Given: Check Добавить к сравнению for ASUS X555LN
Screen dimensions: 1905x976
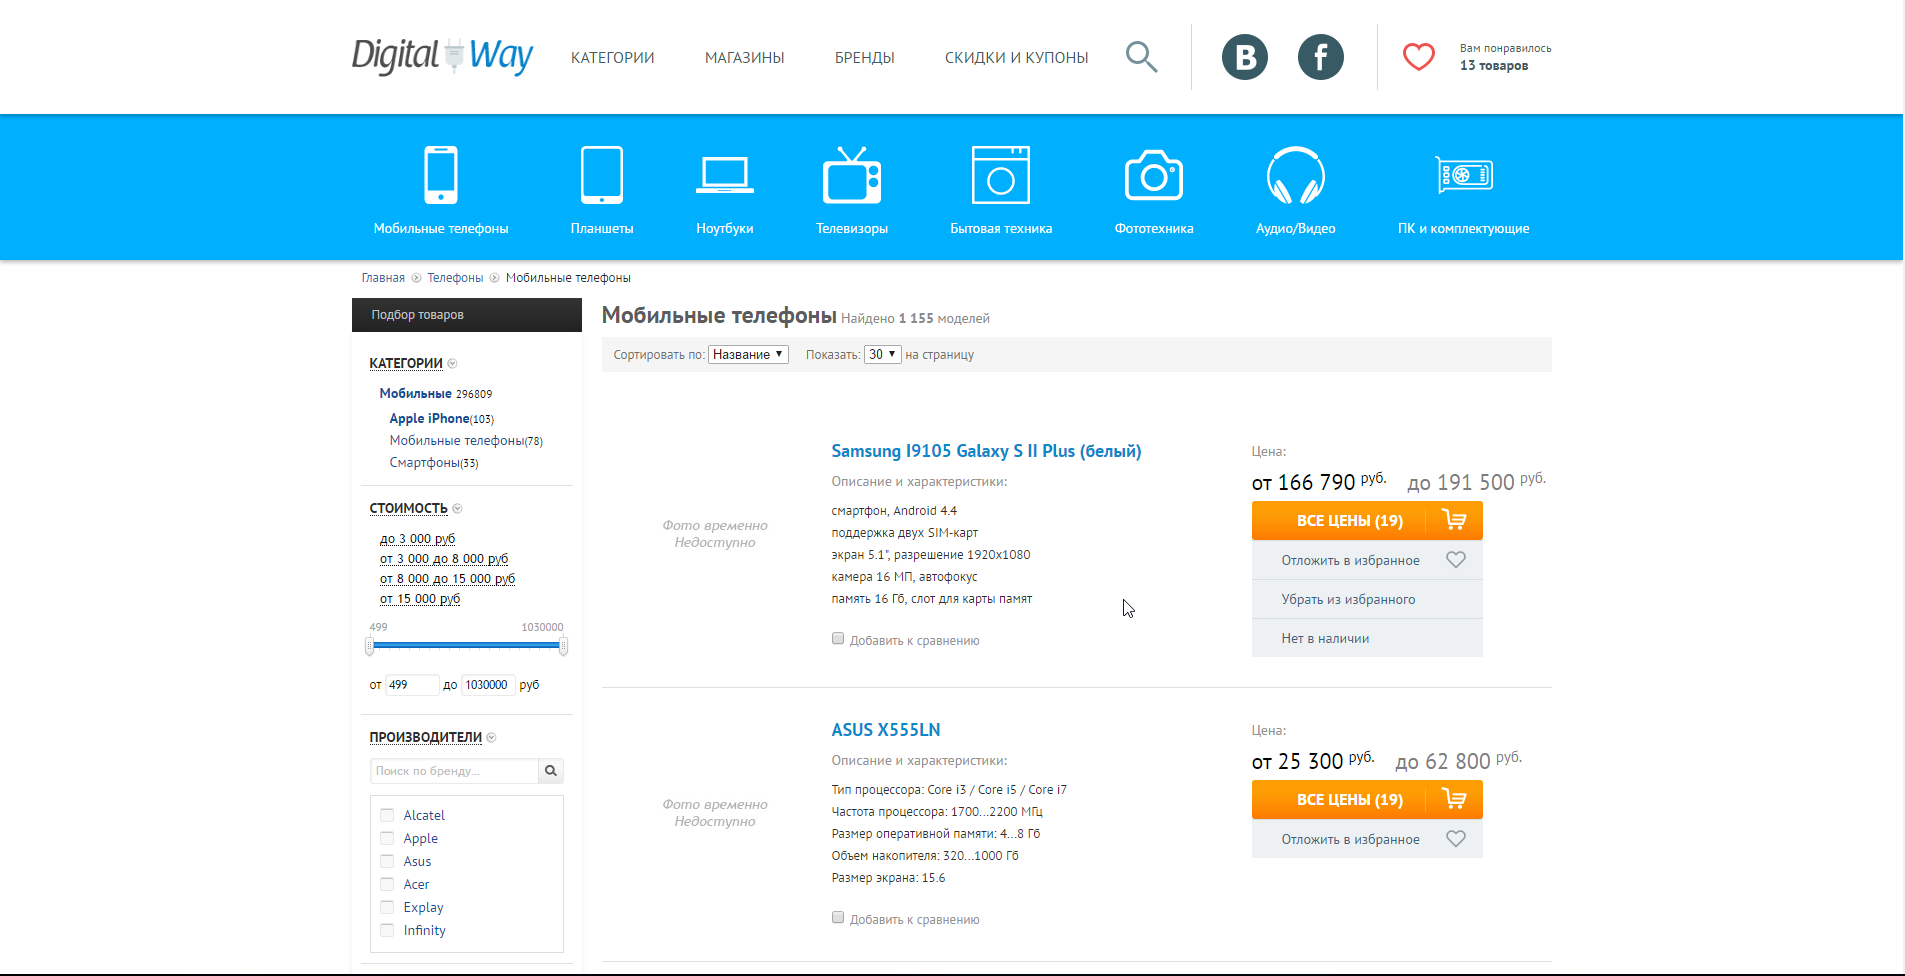Looking at the screenshot, I should click(838, 917).
